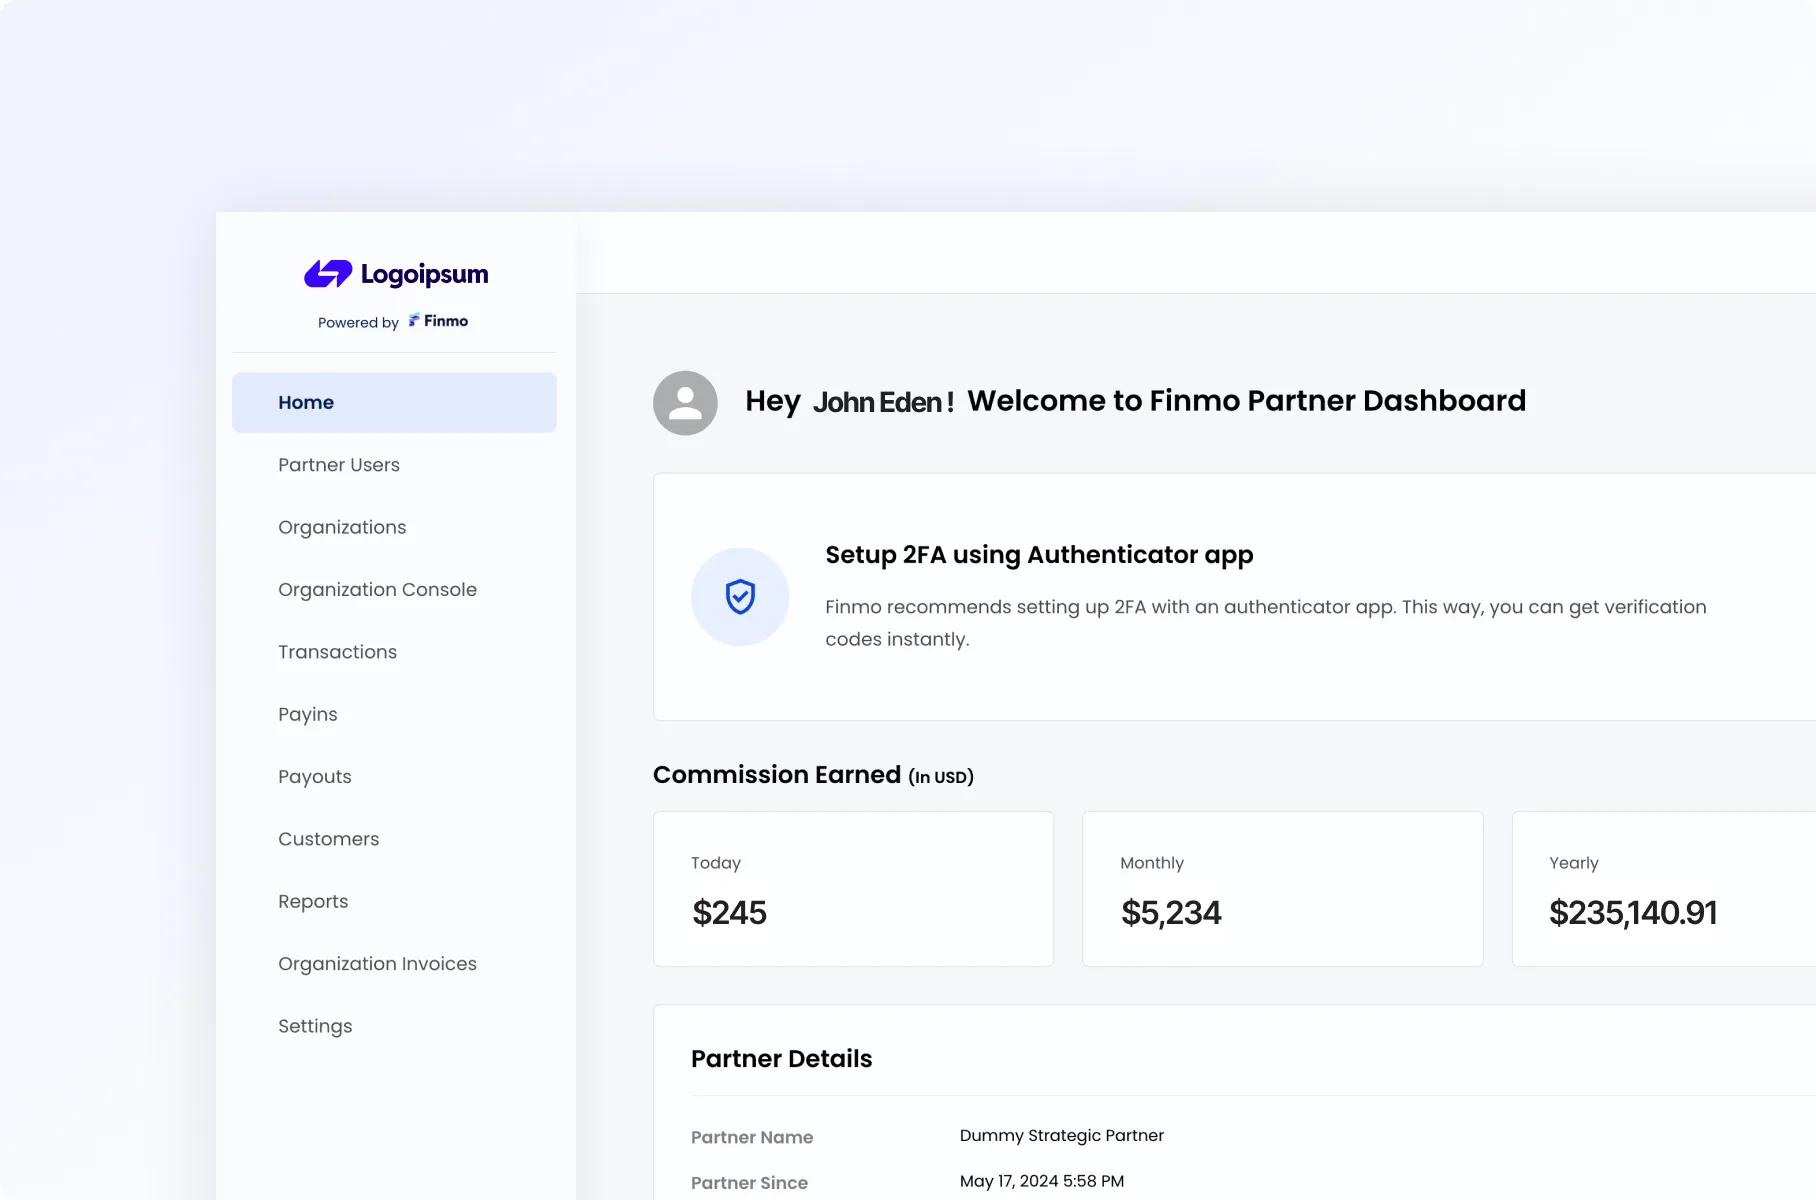View Reports section
Viewport: 1816px width, 1200px height.
pos(313,902)
